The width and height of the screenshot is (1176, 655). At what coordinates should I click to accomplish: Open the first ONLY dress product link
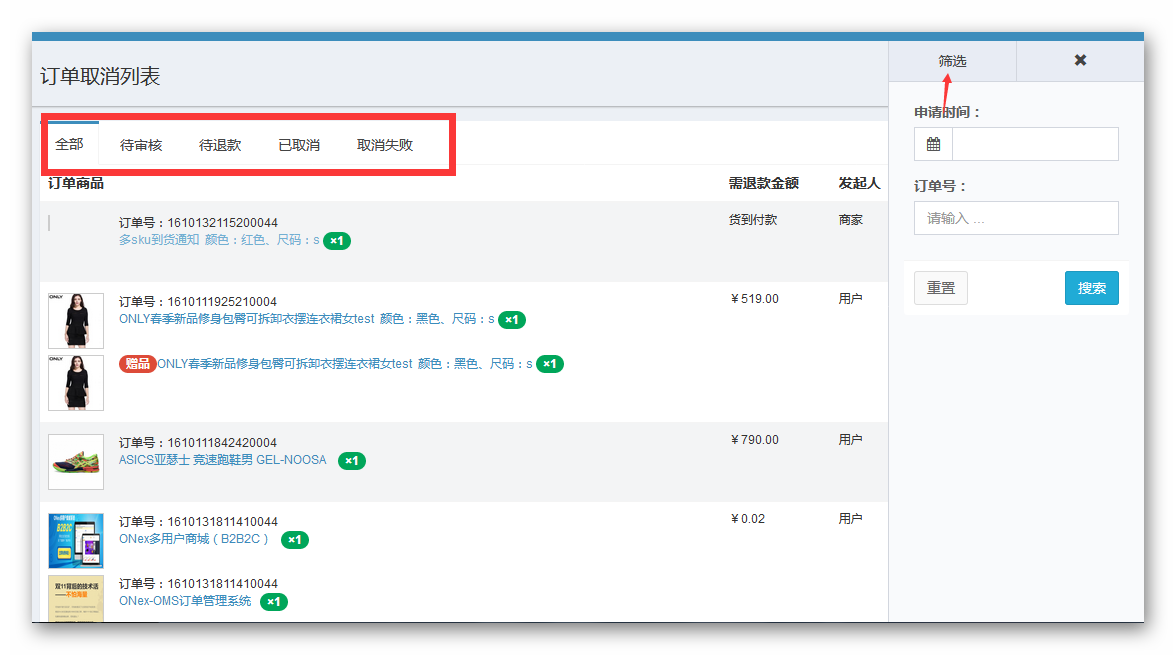point(246,319)
